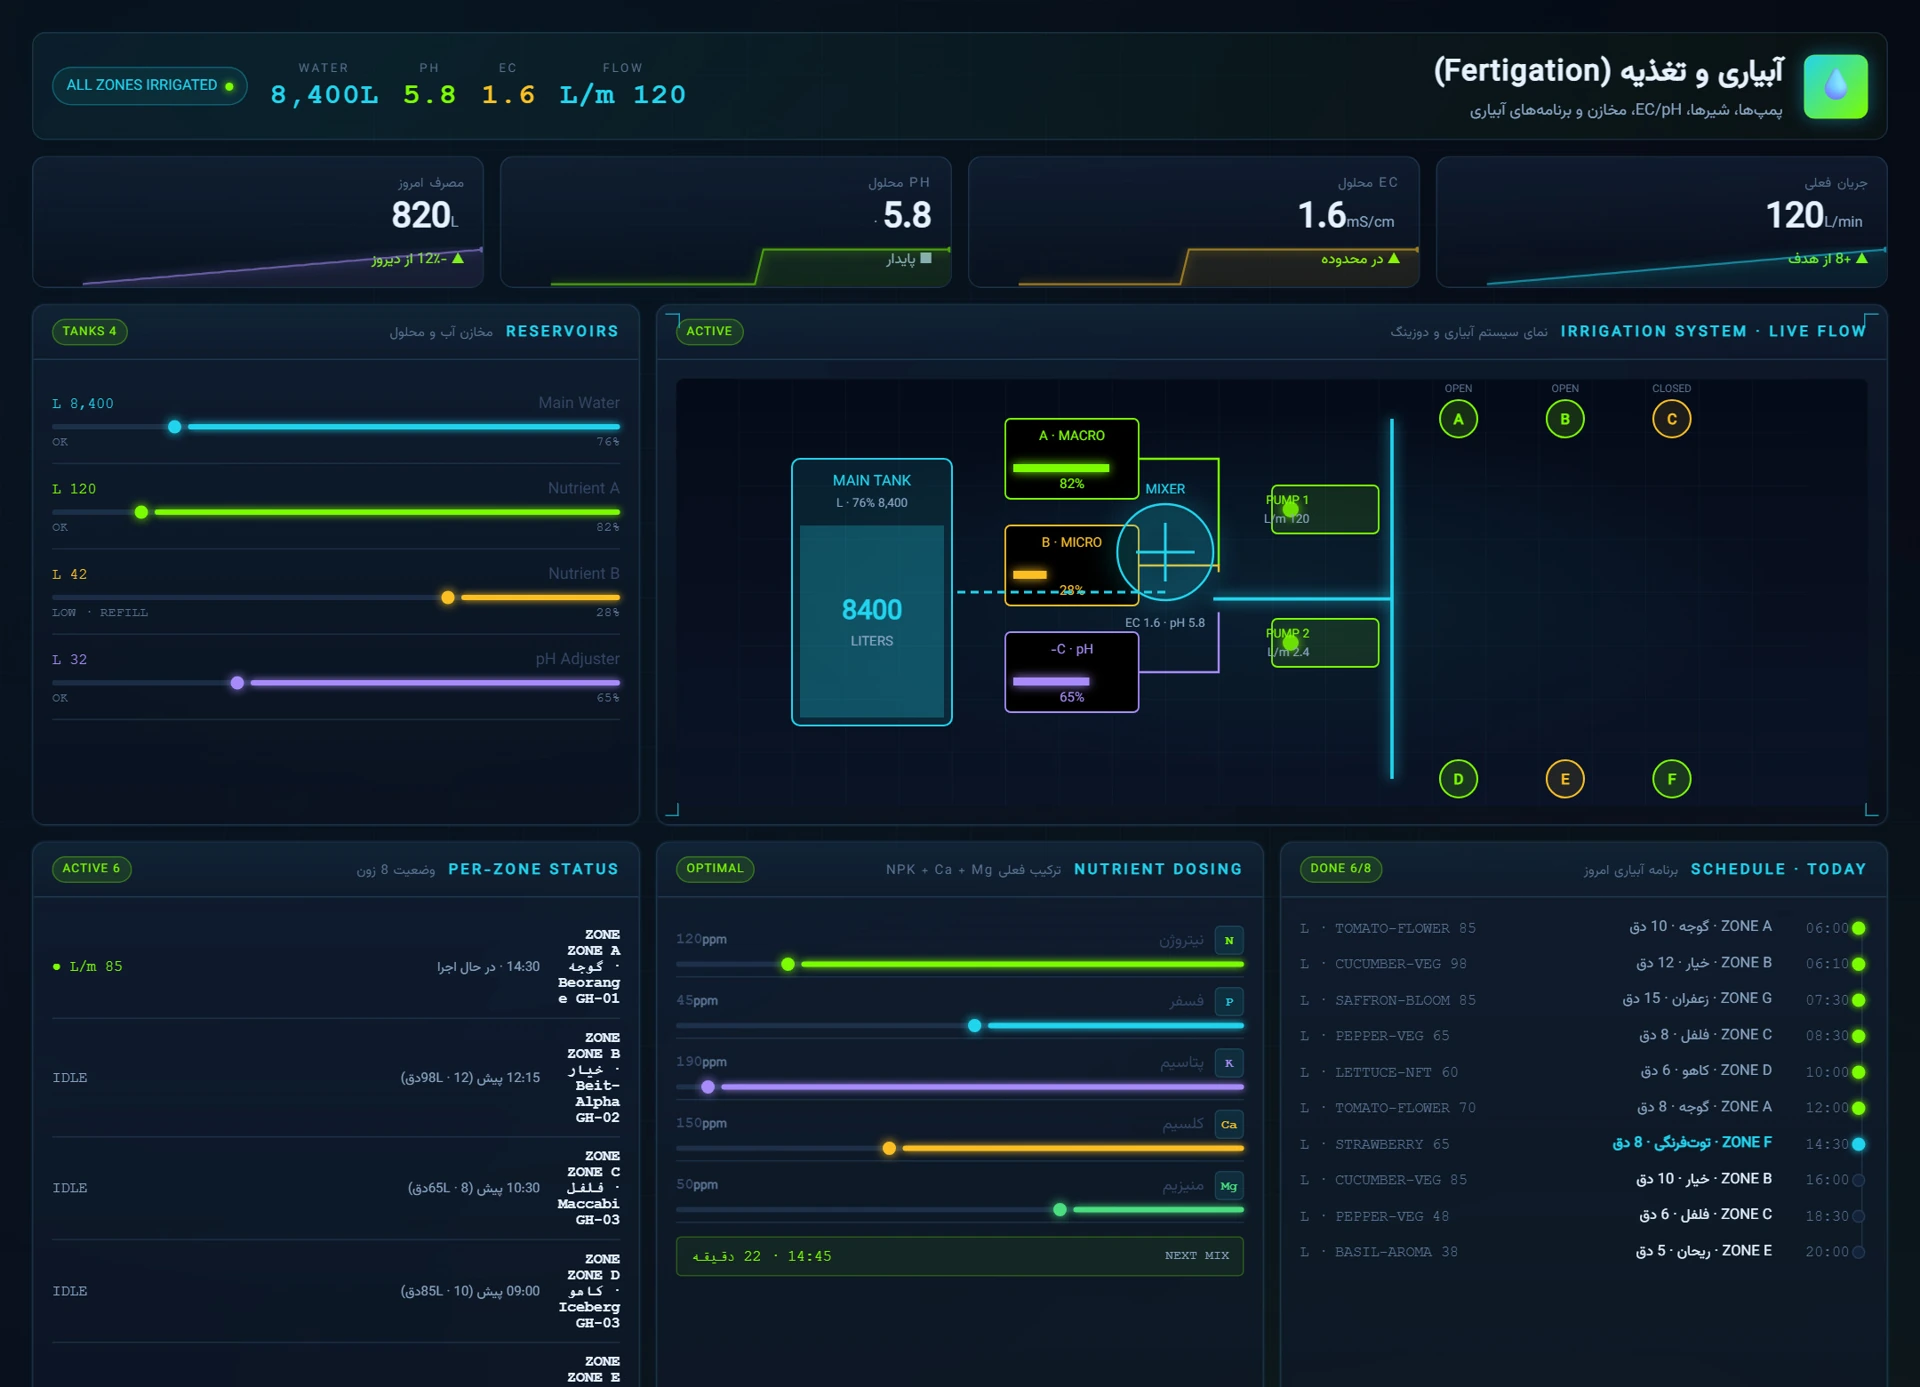The height and width of the screenshot is (1387, 1920).
Task: Click the Active 6 per-zone badge
Action: point(91,868)
